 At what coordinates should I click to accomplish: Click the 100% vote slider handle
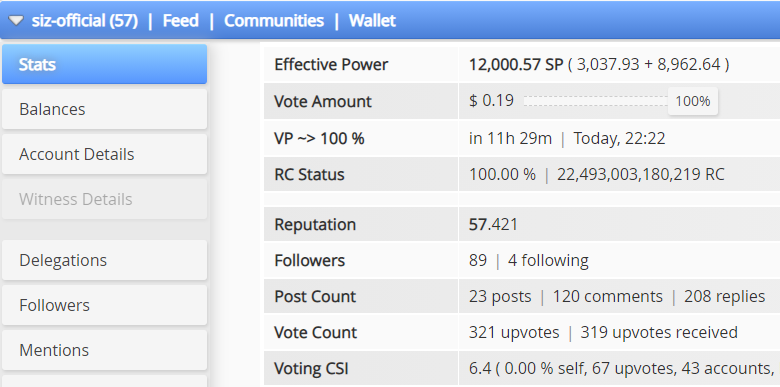coord(693,101)
